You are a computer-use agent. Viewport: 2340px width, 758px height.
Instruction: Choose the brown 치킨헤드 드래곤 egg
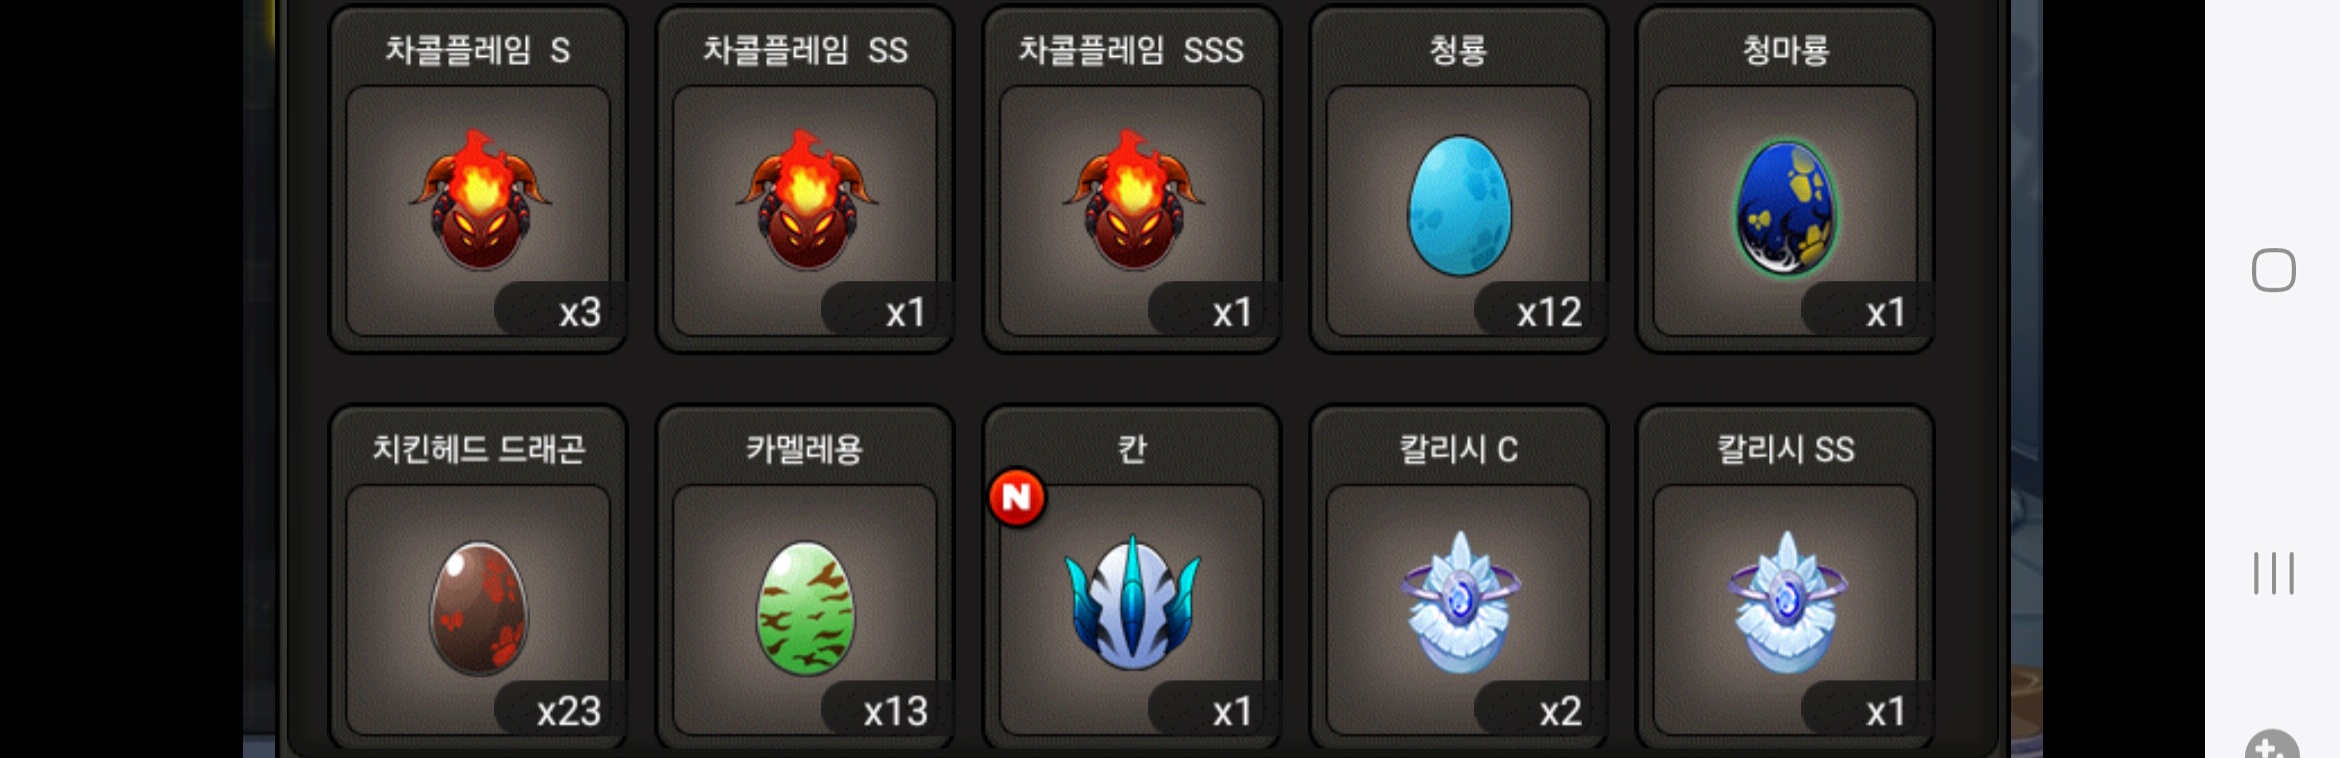(x=479, y=608)
